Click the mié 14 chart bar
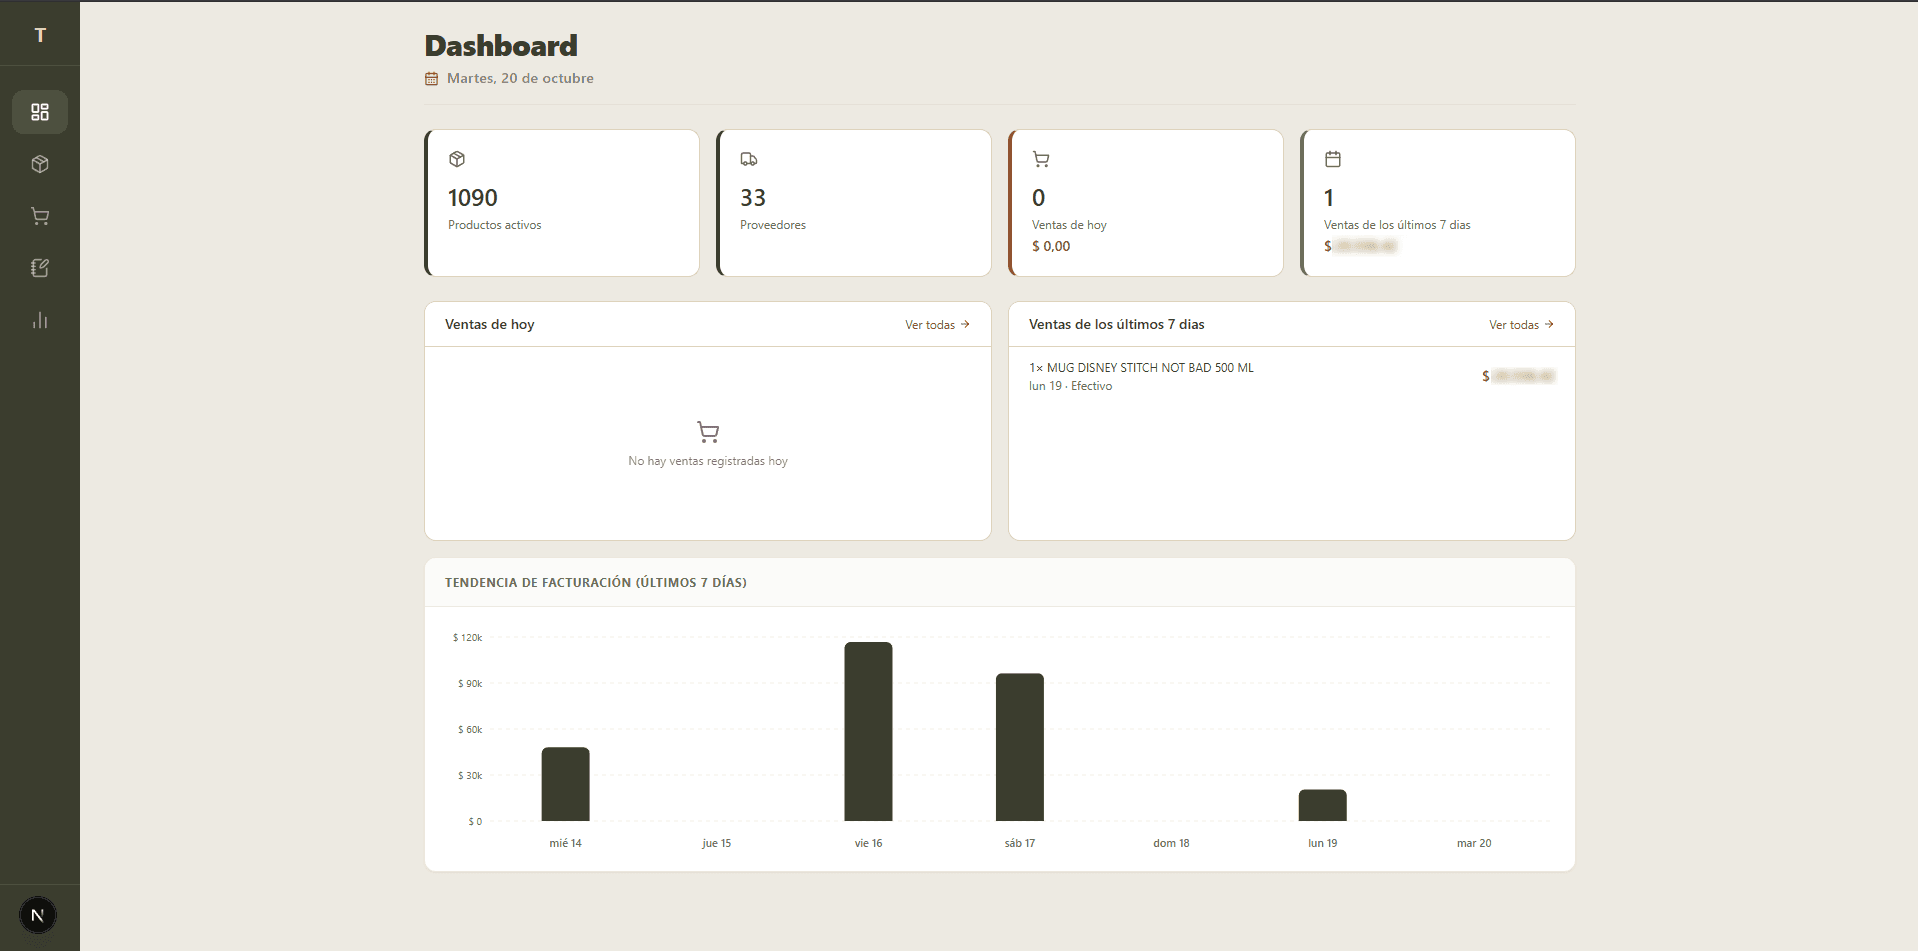 (566, 784)
